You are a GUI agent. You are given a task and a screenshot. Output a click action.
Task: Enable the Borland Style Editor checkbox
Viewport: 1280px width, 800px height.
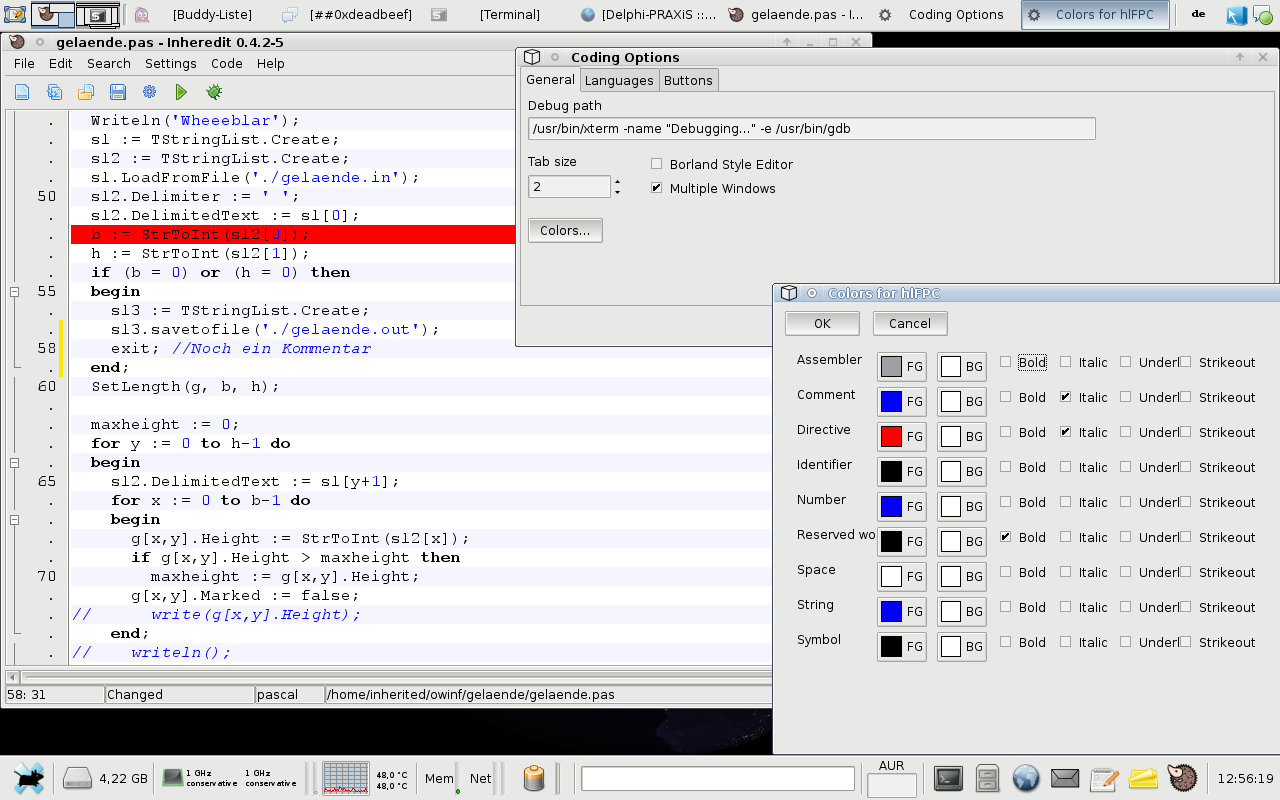pos(657,164)
